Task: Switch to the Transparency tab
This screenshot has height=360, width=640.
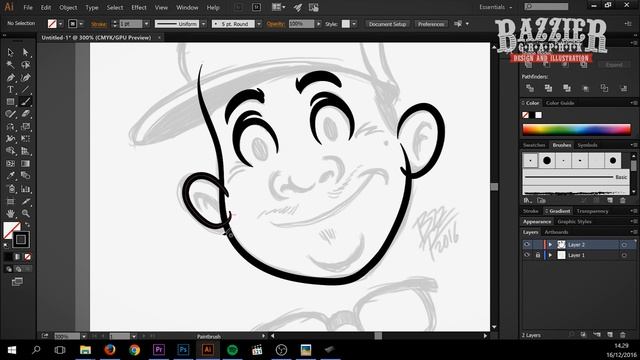Action: [x=592, y=211]
